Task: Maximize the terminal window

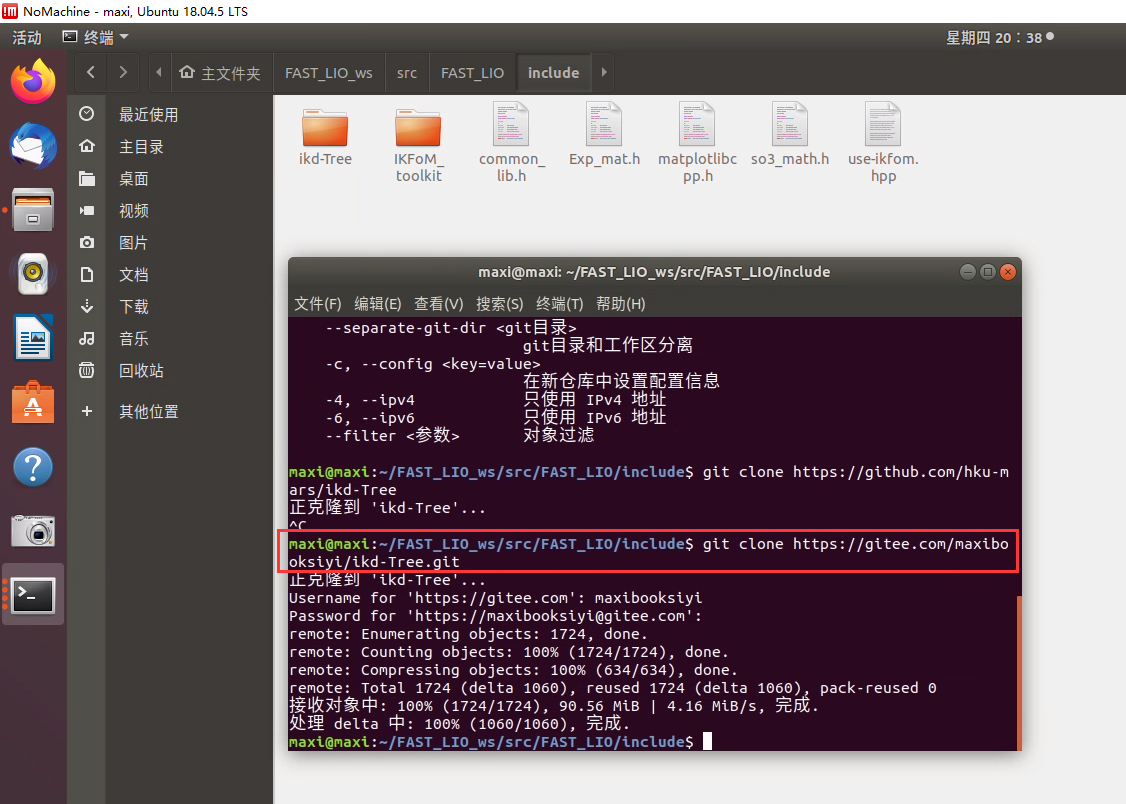Action: pyautogui.click(x=987, y=271)
